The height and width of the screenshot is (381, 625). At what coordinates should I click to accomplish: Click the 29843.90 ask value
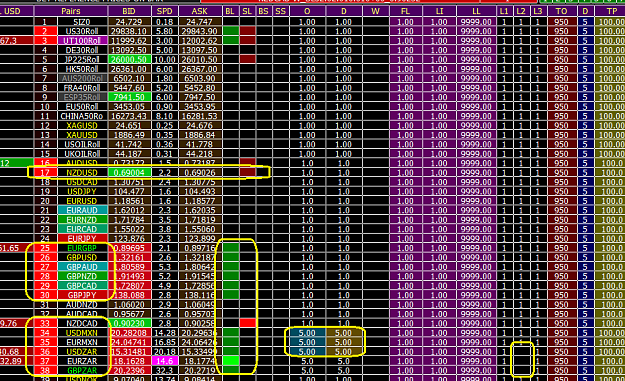click(200, 31)
